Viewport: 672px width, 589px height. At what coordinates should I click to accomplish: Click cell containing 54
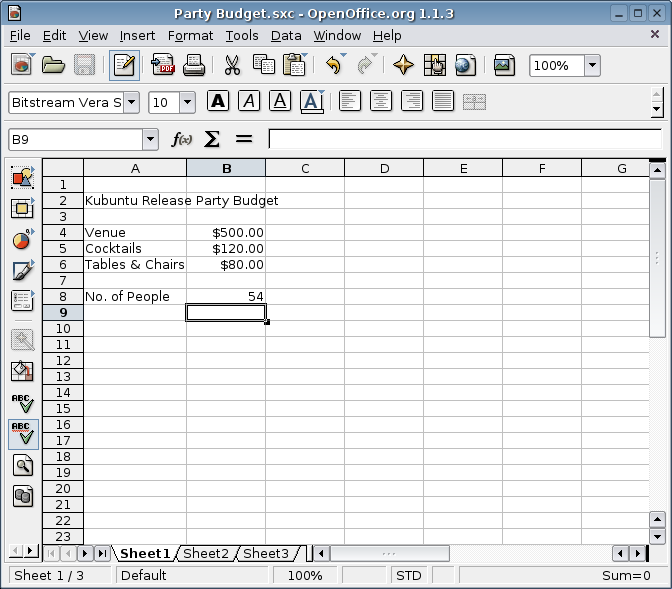click(x=226, y=297)
